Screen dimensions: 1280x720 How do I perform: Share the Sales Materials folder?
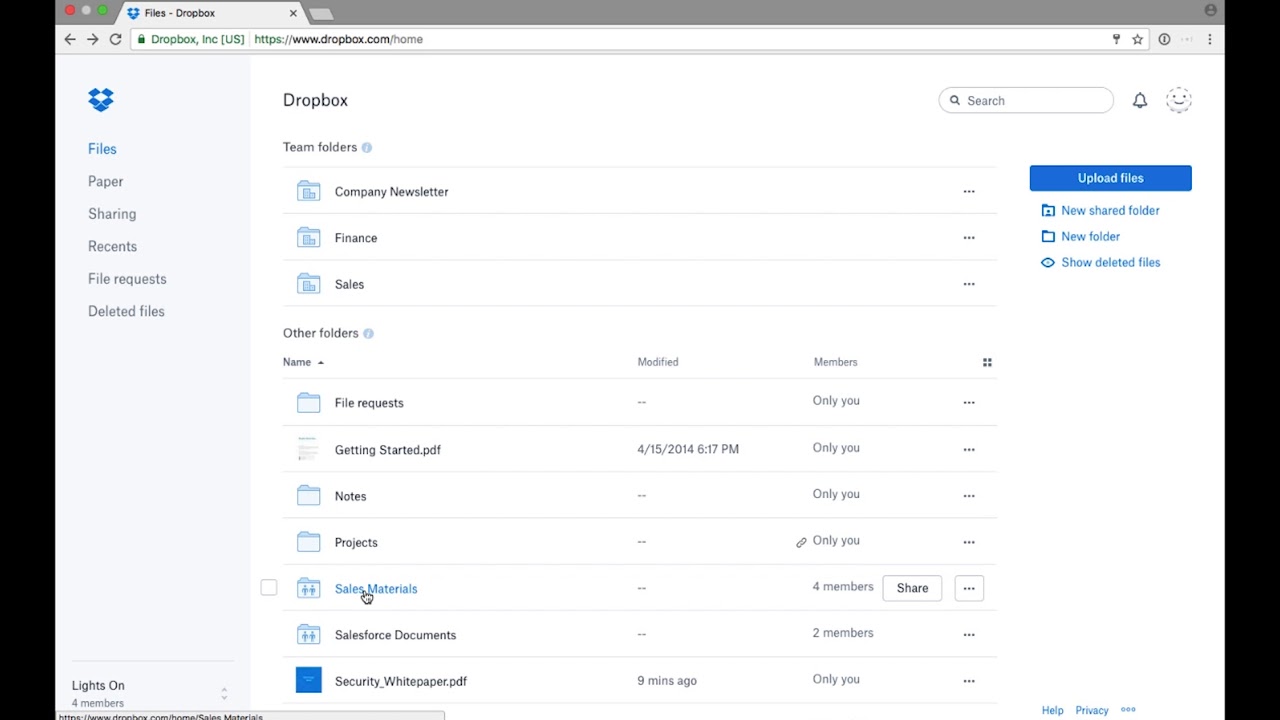point(912,588)
